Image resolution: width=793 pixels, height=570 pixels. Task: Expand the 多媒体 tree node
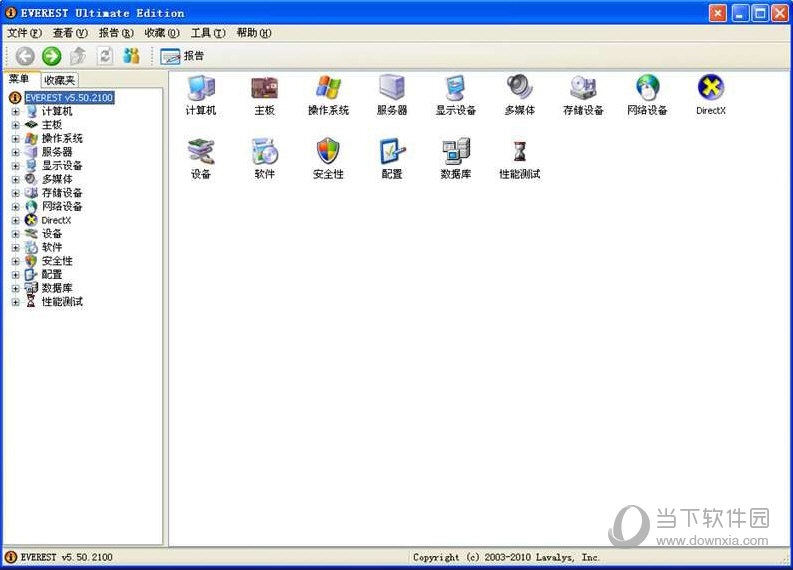(x=16, y=180)
